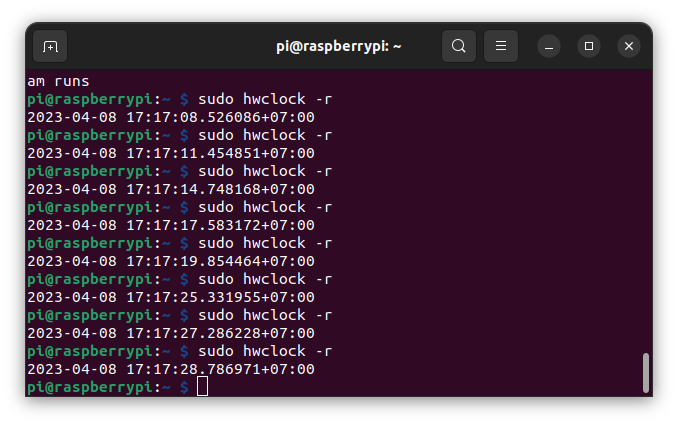Image resolution: width=678 pixels, height=425 pixels.
Task: Click the 17:17:08.526086 timestamp output line
Action: [171, 117]
